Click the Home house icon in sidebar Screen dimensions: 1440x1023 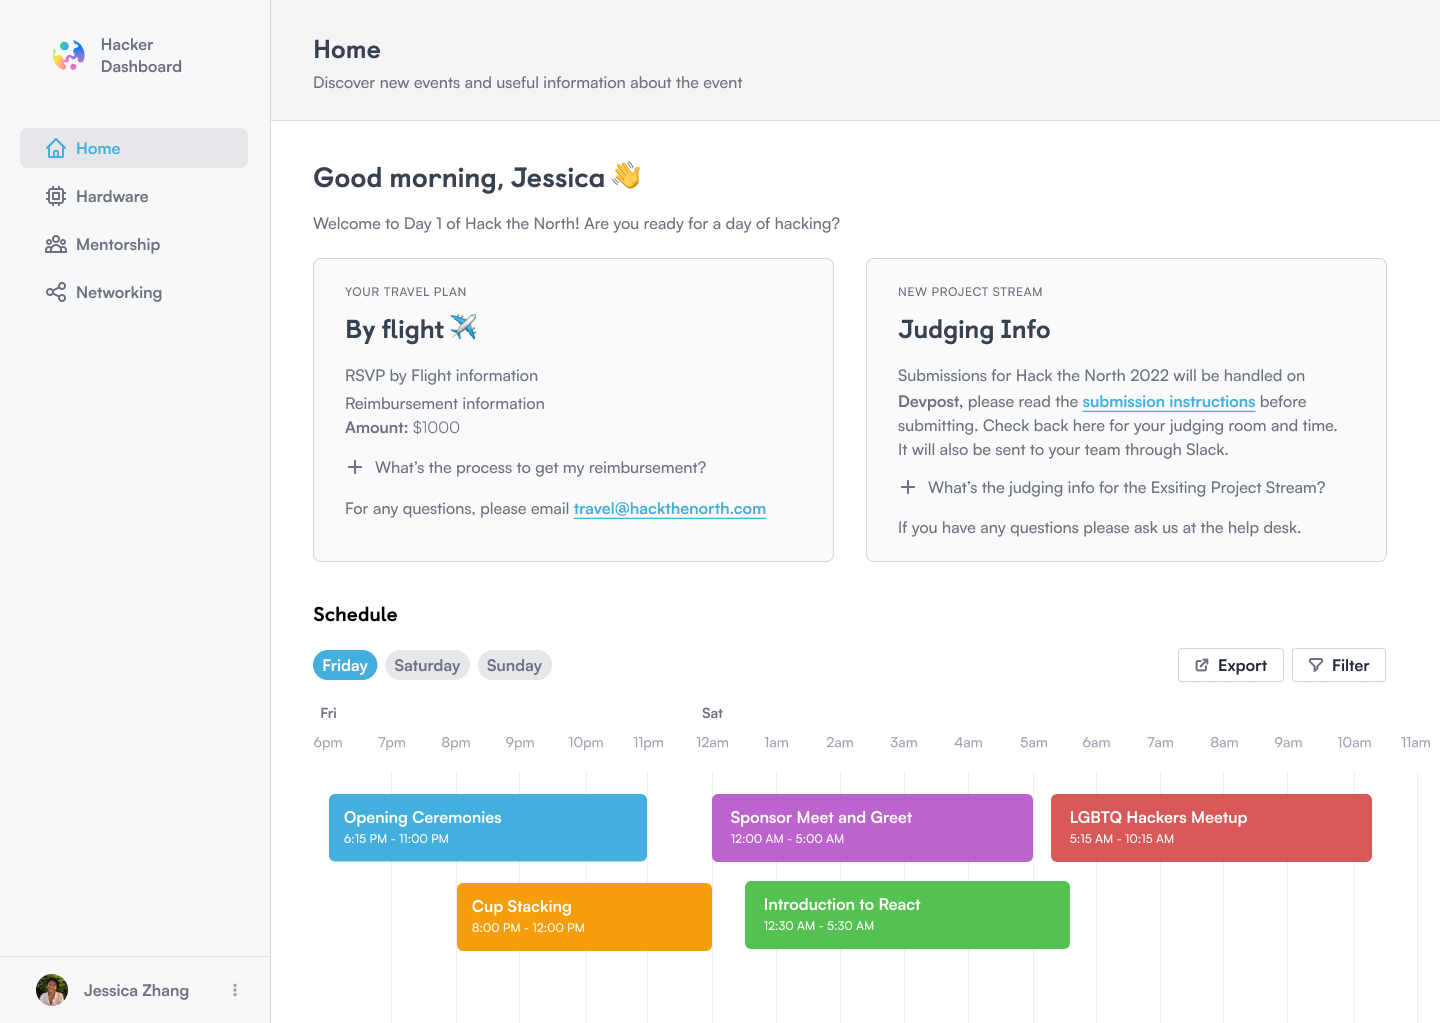click(56, 148)
